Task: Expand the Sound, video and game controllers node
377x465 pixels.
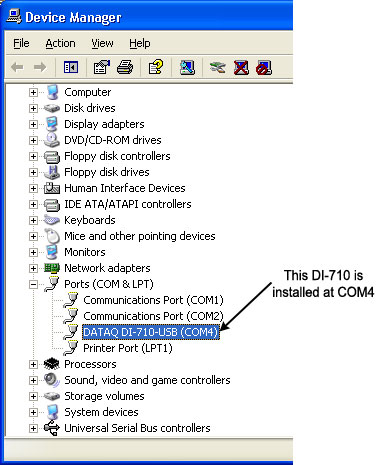Action: point(33,380)
